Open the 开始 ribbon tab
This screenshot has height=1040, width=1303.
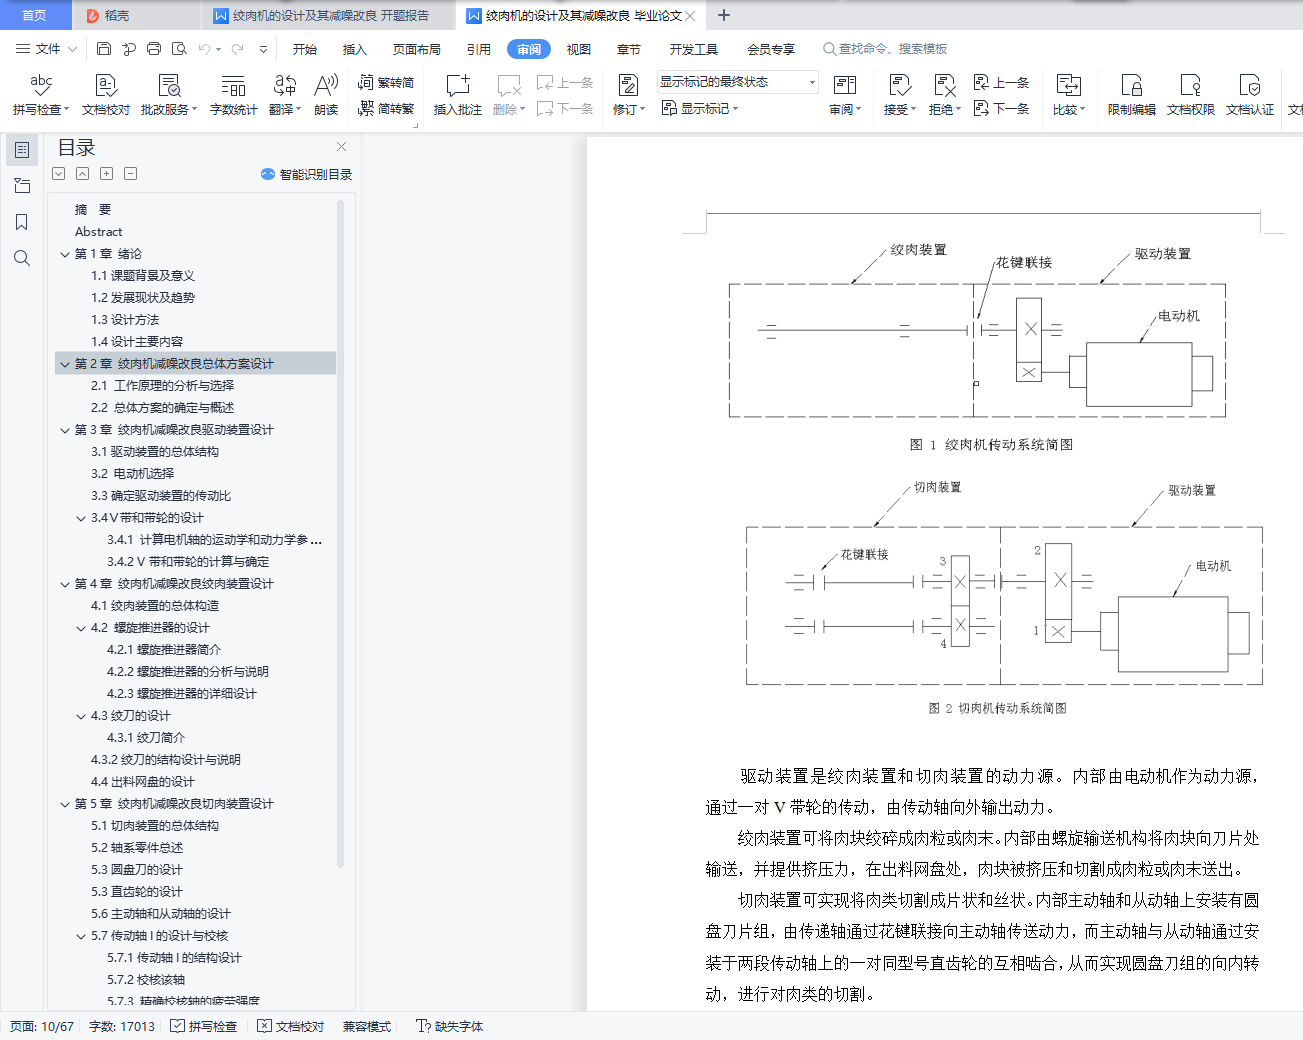[x=305, y=49]
